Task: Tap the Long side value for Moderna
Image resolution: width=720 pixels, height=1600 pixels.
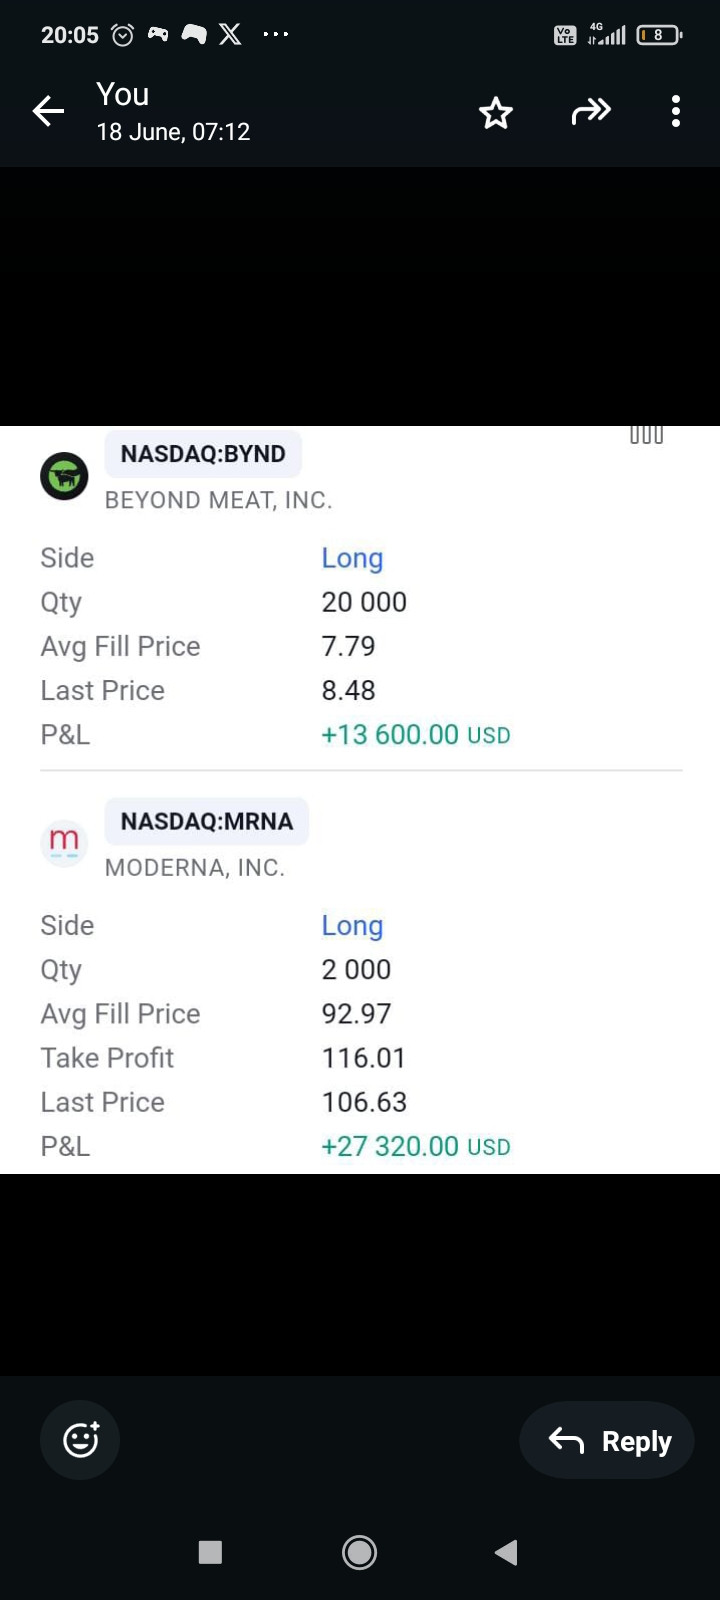Action: tap(352, 926)
